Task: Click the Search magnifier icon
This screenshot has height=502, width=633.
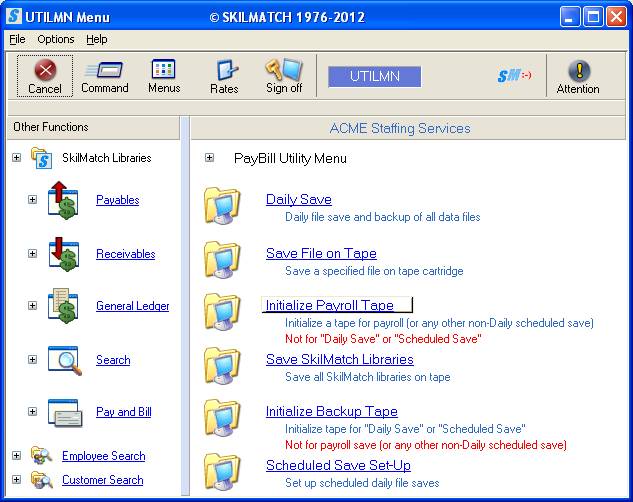Action: tap(65, 360)
